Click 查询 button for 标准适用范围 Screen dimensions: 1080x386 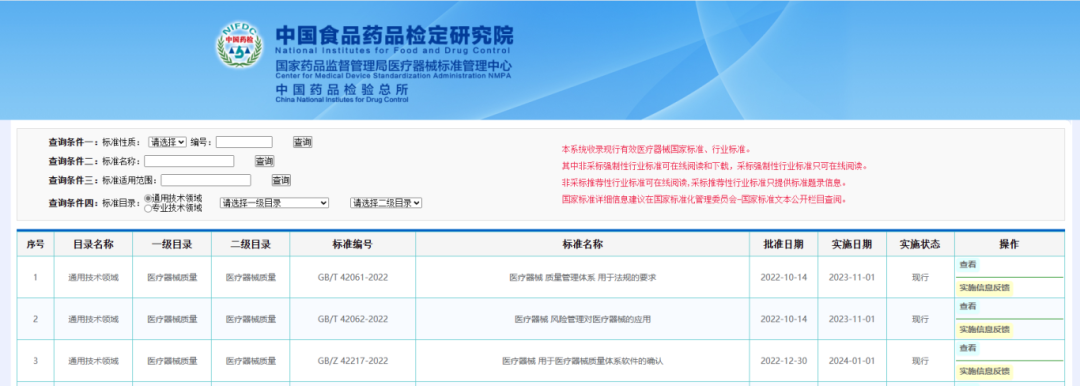[x=281, y=181]
